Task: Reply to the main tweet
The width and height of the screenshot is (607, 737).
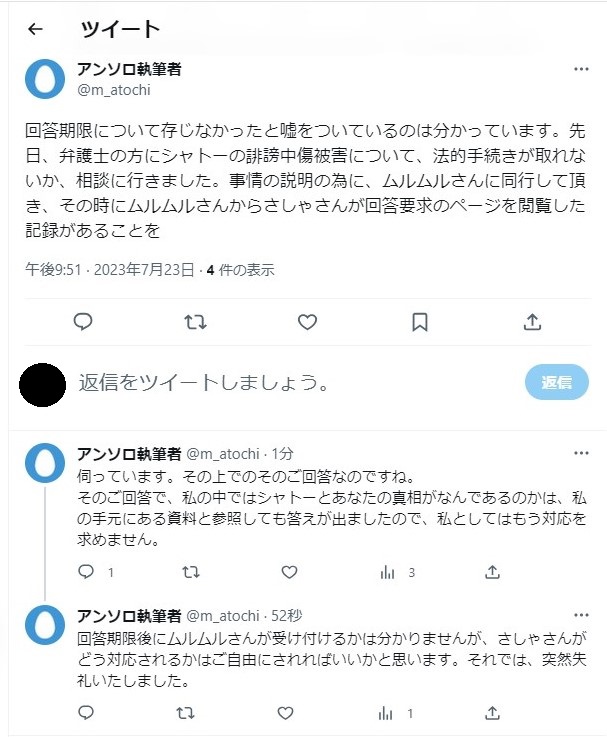Action: pyautogui.click(x=83, y=321)
